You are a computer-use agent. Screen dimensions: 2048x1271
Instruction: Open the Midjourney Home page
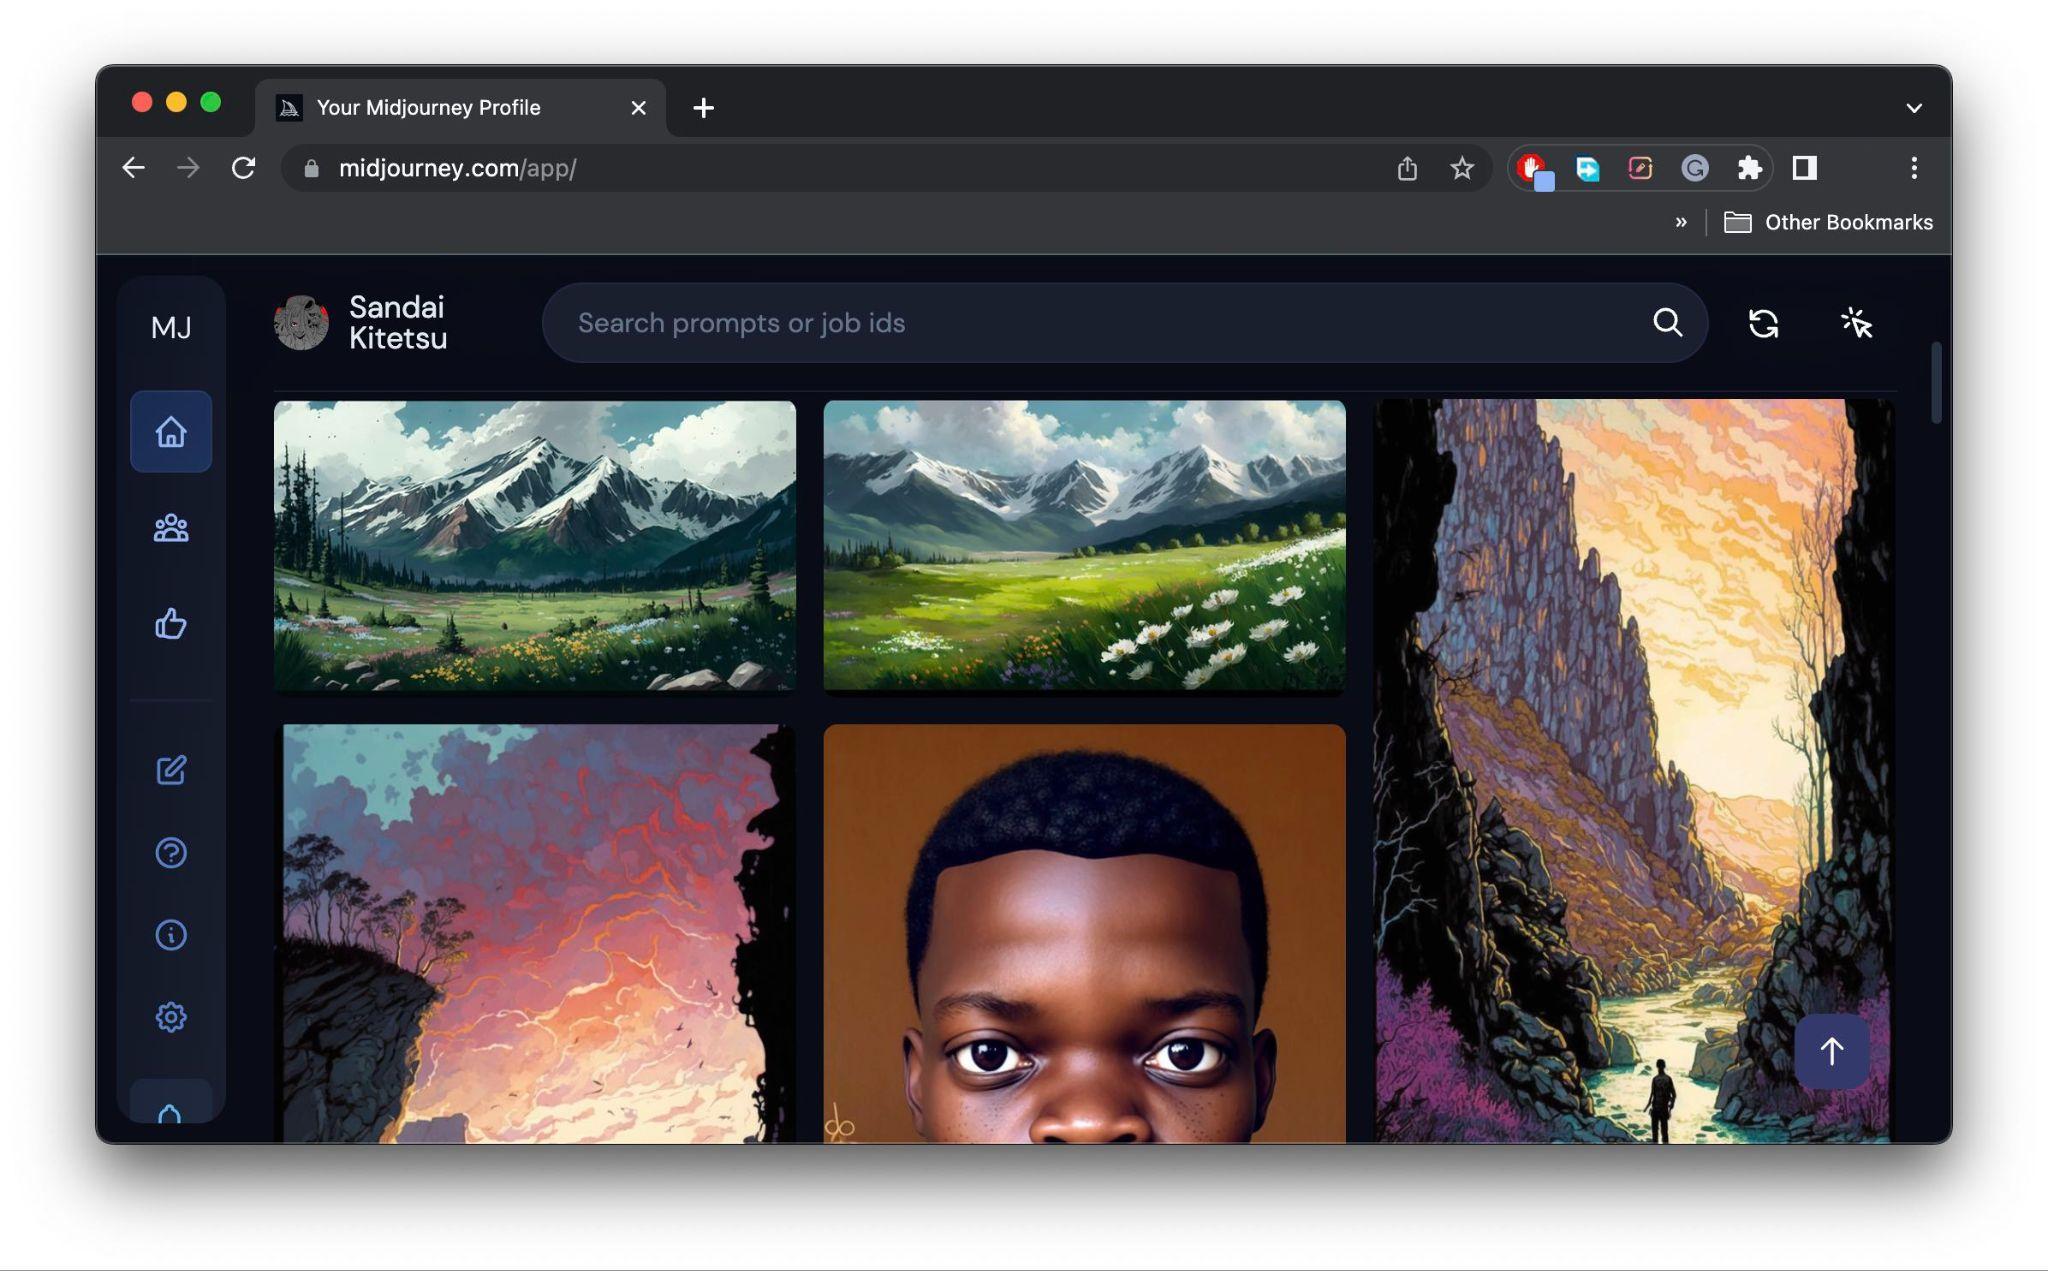tap(171, 432)
